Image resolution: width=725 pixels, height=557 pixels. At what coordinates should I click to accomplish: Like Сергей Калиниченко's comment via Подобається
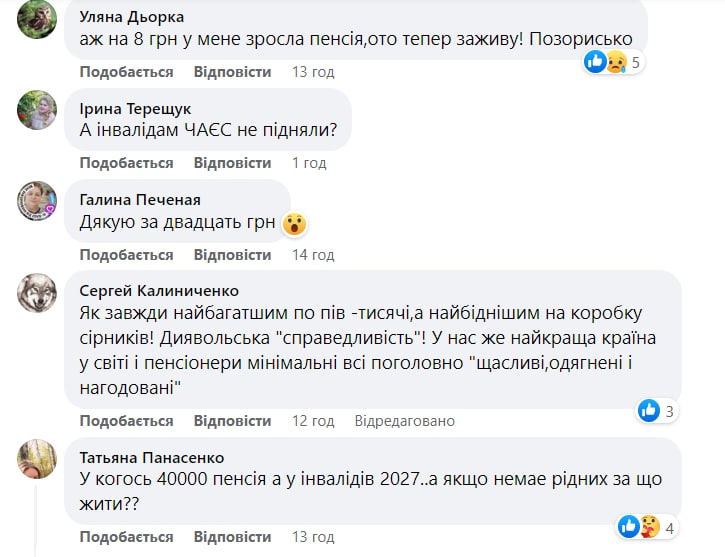point(126,421)
